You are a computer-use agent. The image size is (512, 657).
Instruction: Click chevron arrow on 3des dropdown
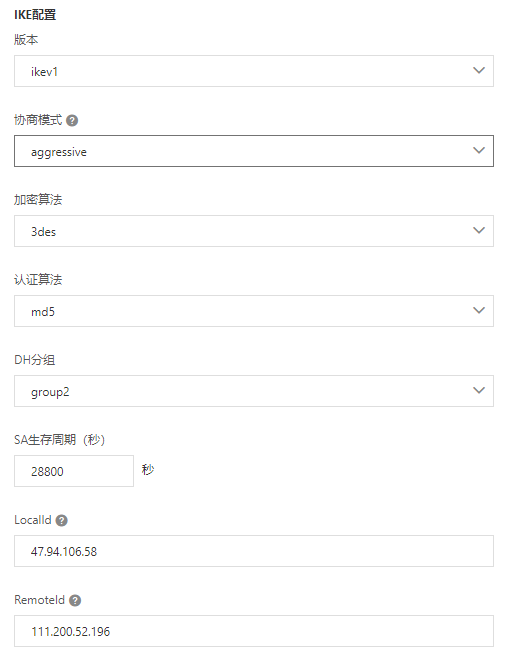coord(479,230)
